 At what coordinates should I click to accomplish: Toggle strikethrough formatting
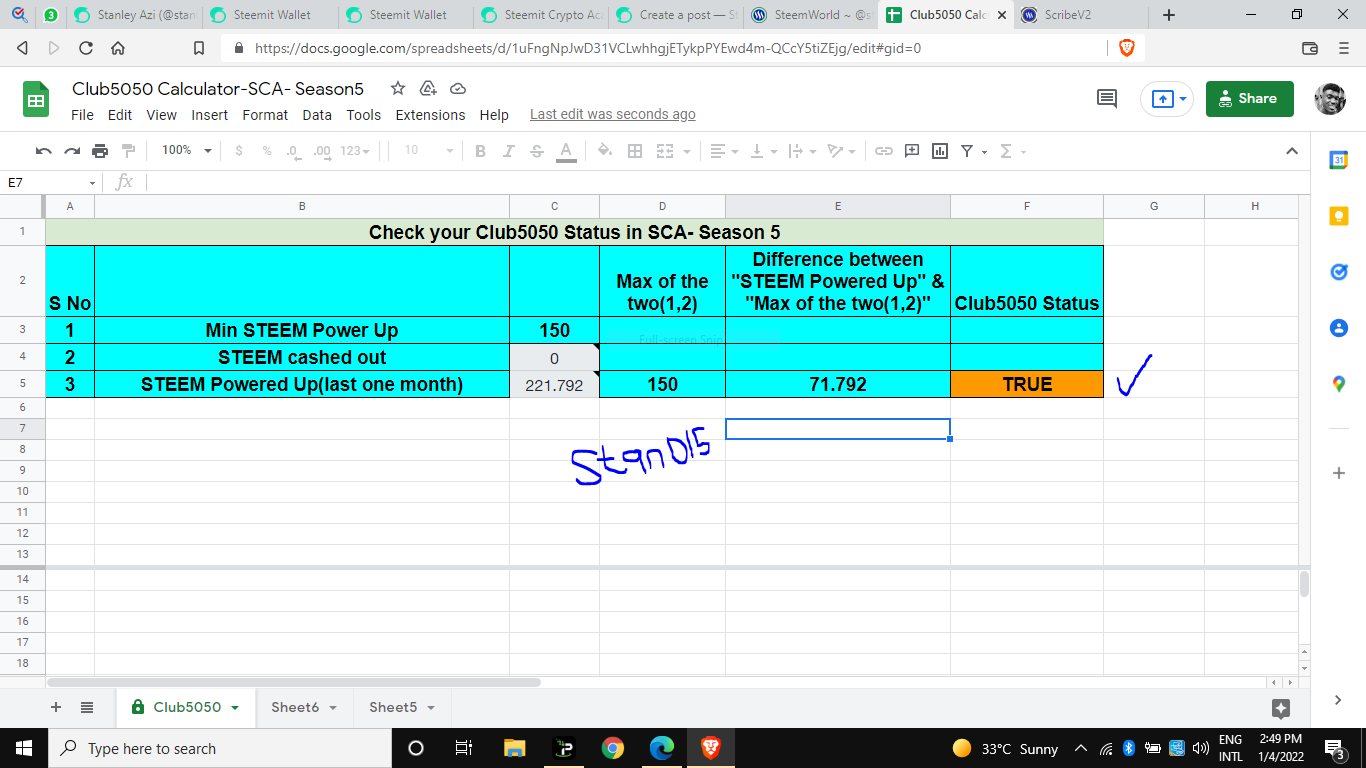click(x=537, y=151)
